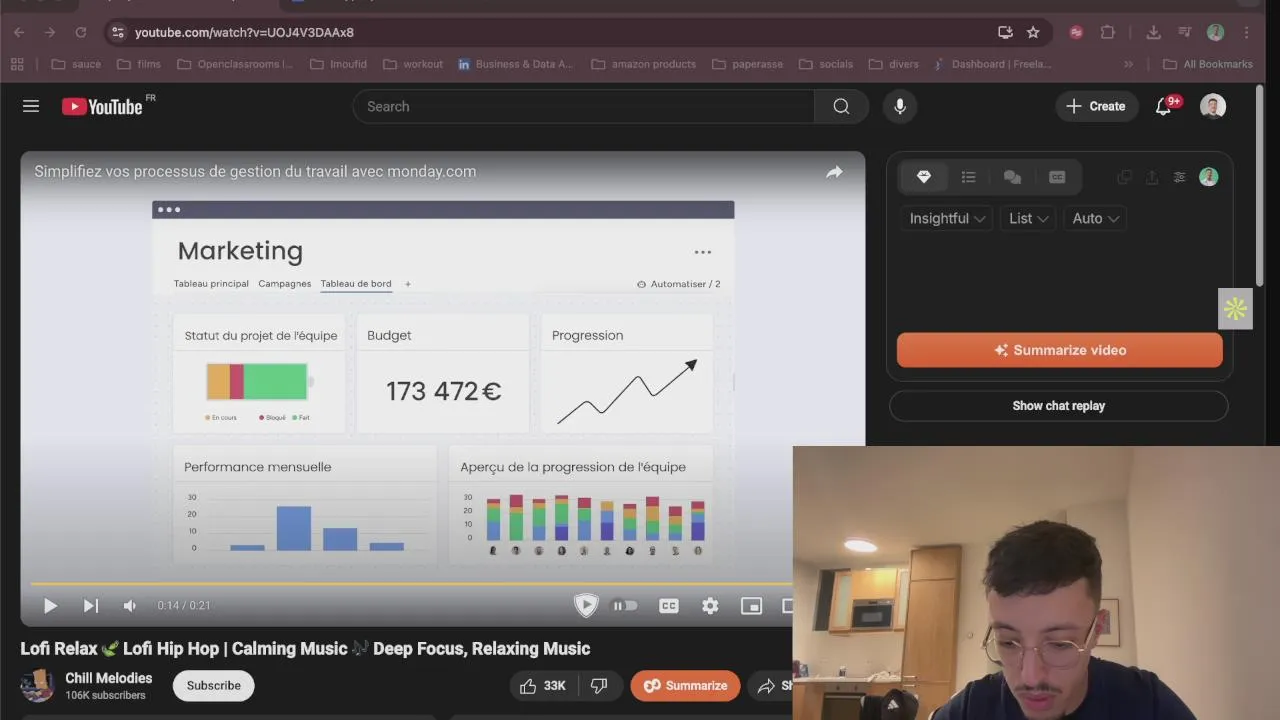Open the Extensions puzzle menu
Viewport: 1280px width, 720px height.
point(1108,32)
